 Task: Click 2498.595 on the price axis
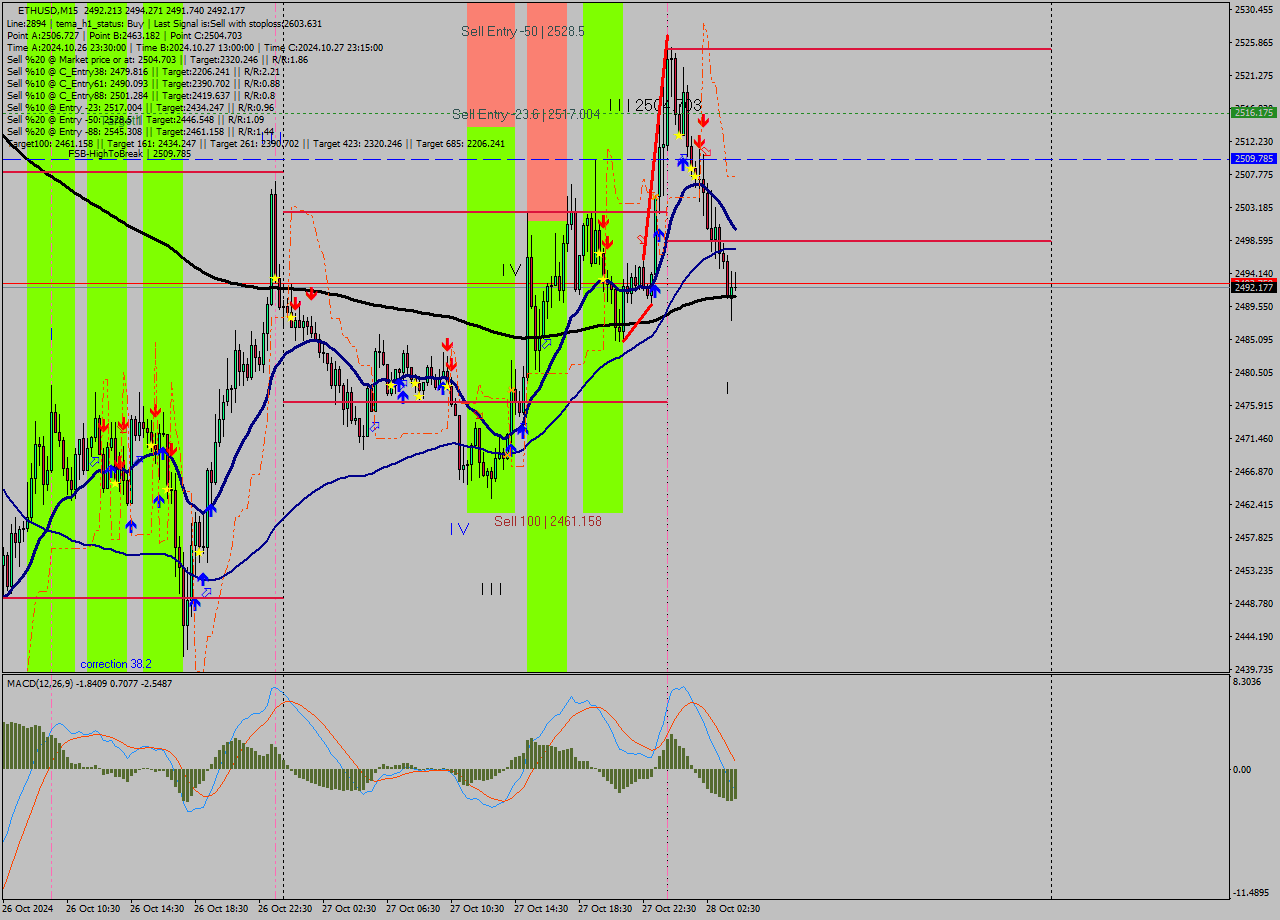pyautogui.click(x=1254, y=240)
